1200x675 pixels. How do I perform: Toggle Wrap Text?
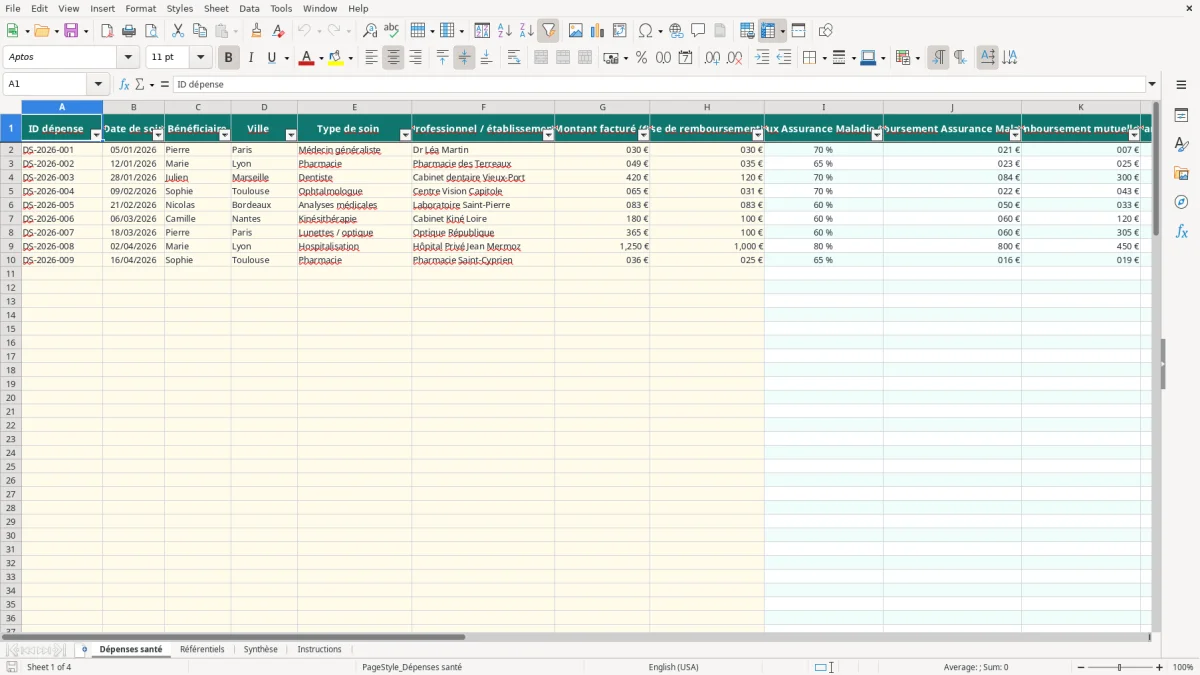click(x=514, y=58)
